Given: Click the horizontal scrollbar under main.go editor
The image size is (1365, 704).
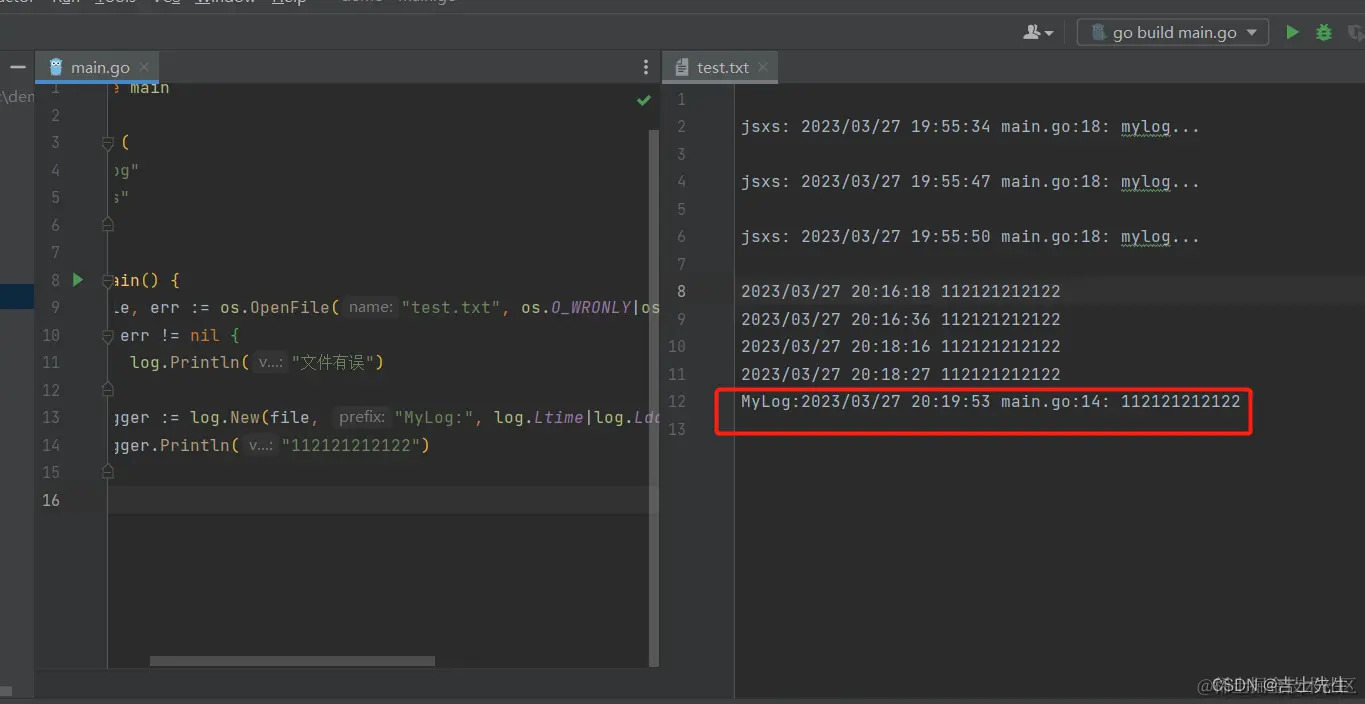Looking at the screenshot, I should coord(292,661).
